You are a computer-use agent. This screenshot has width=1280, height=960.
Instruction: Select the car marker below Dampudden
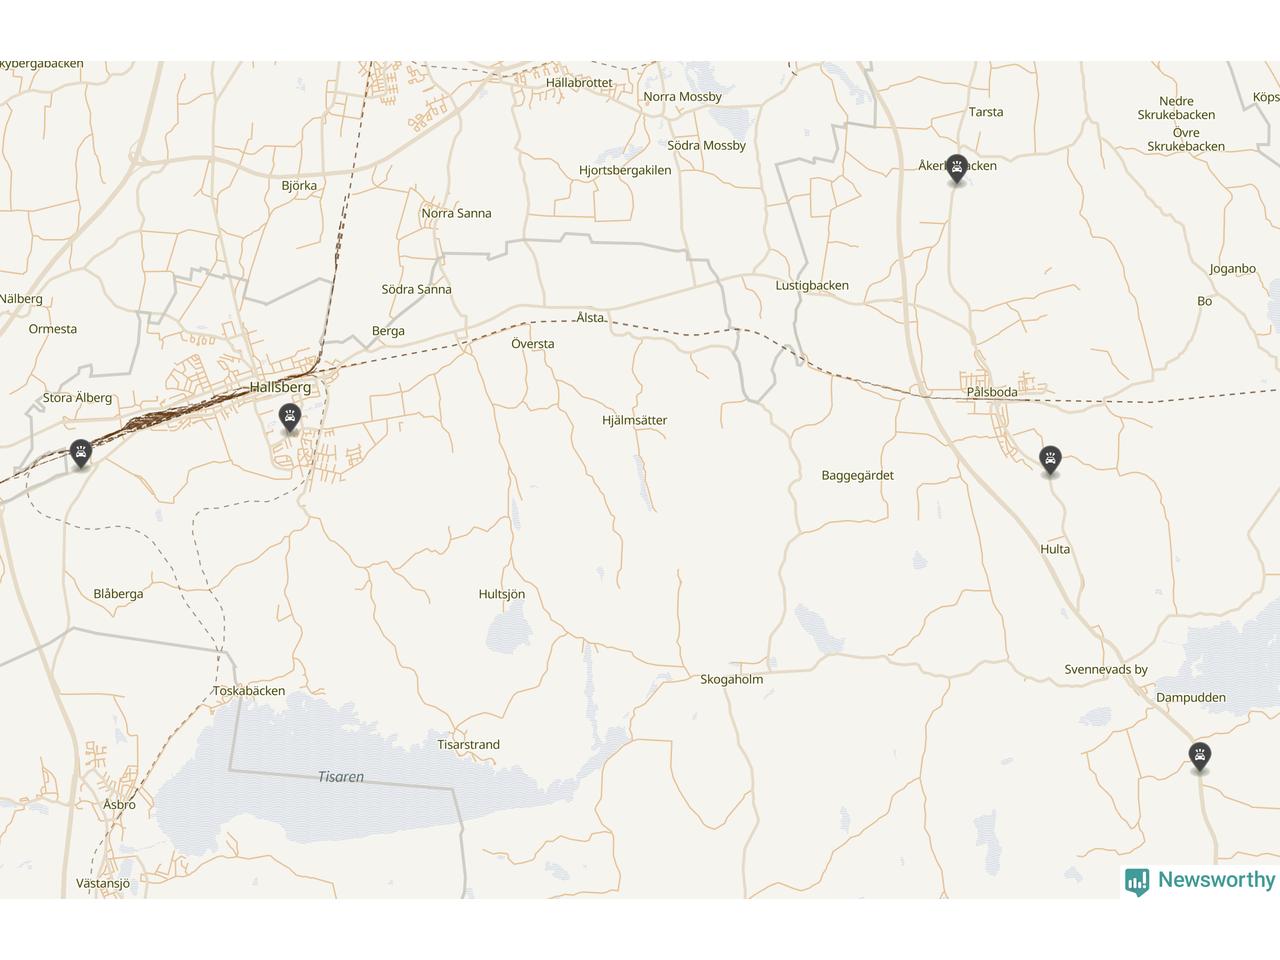click(1200, 756)
